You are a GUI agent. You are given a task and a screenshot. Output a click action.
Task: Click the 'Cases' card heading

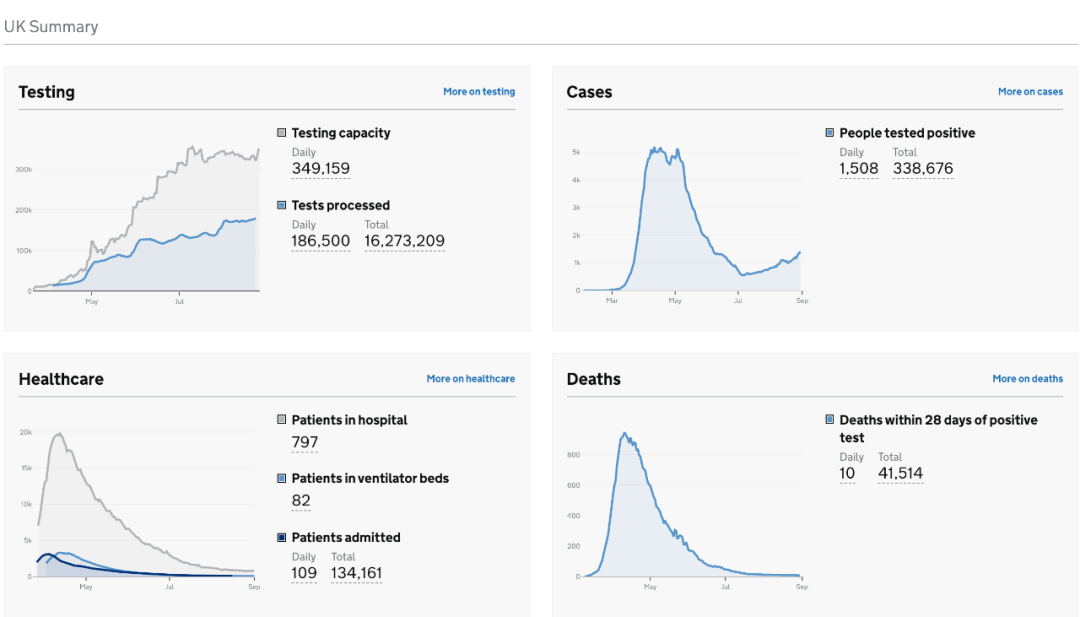click(x=590, y=92)
